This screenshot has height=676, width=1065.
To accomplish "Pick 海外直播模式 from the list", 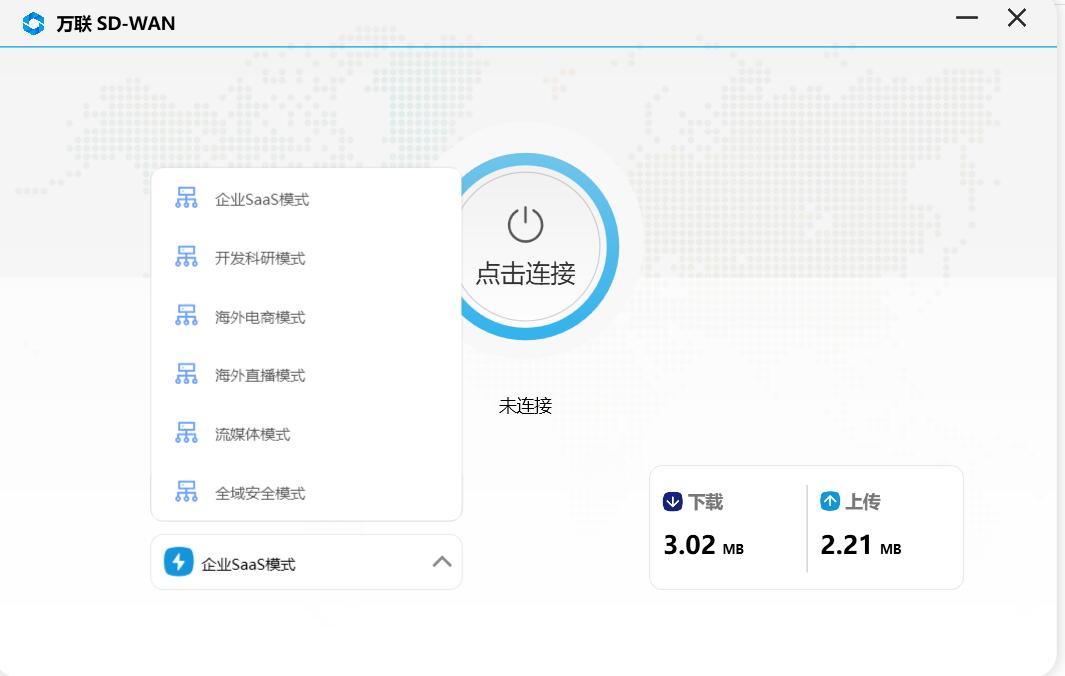I will pos(260,376).
